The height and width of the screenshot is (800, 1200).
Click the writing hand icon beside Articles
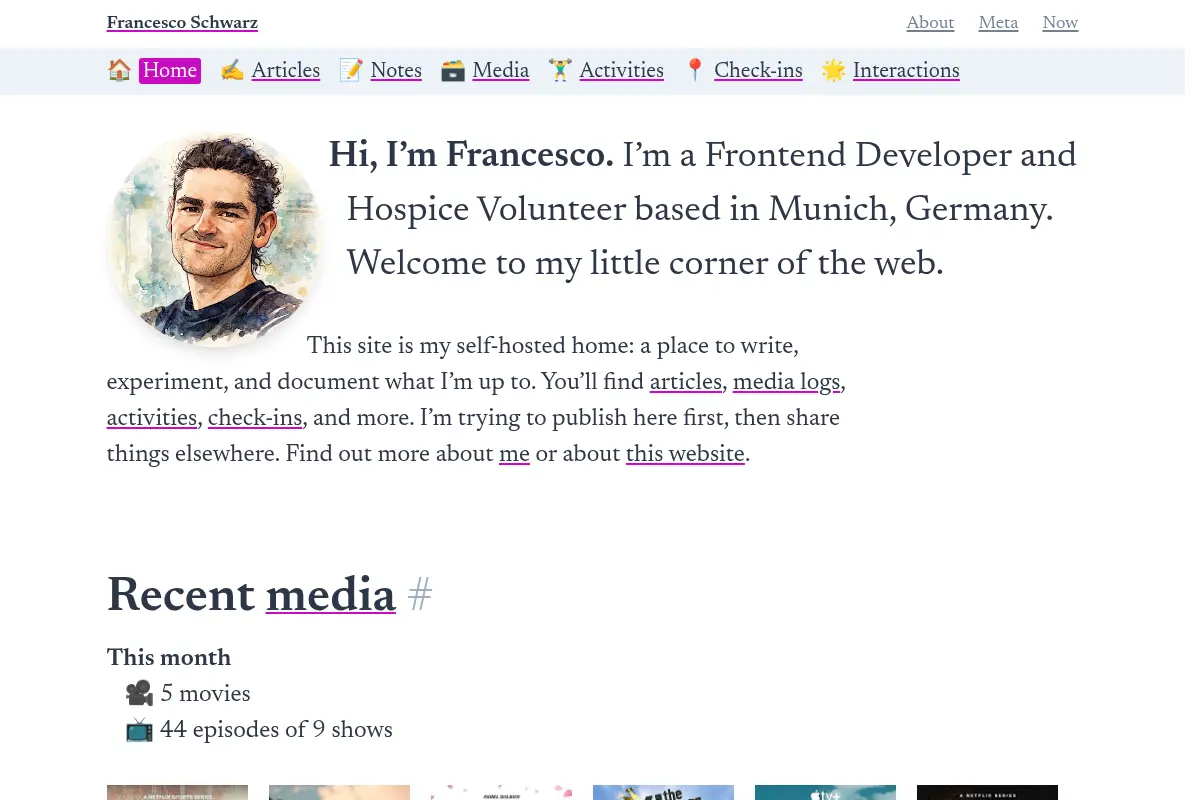(x=232, y=71)
